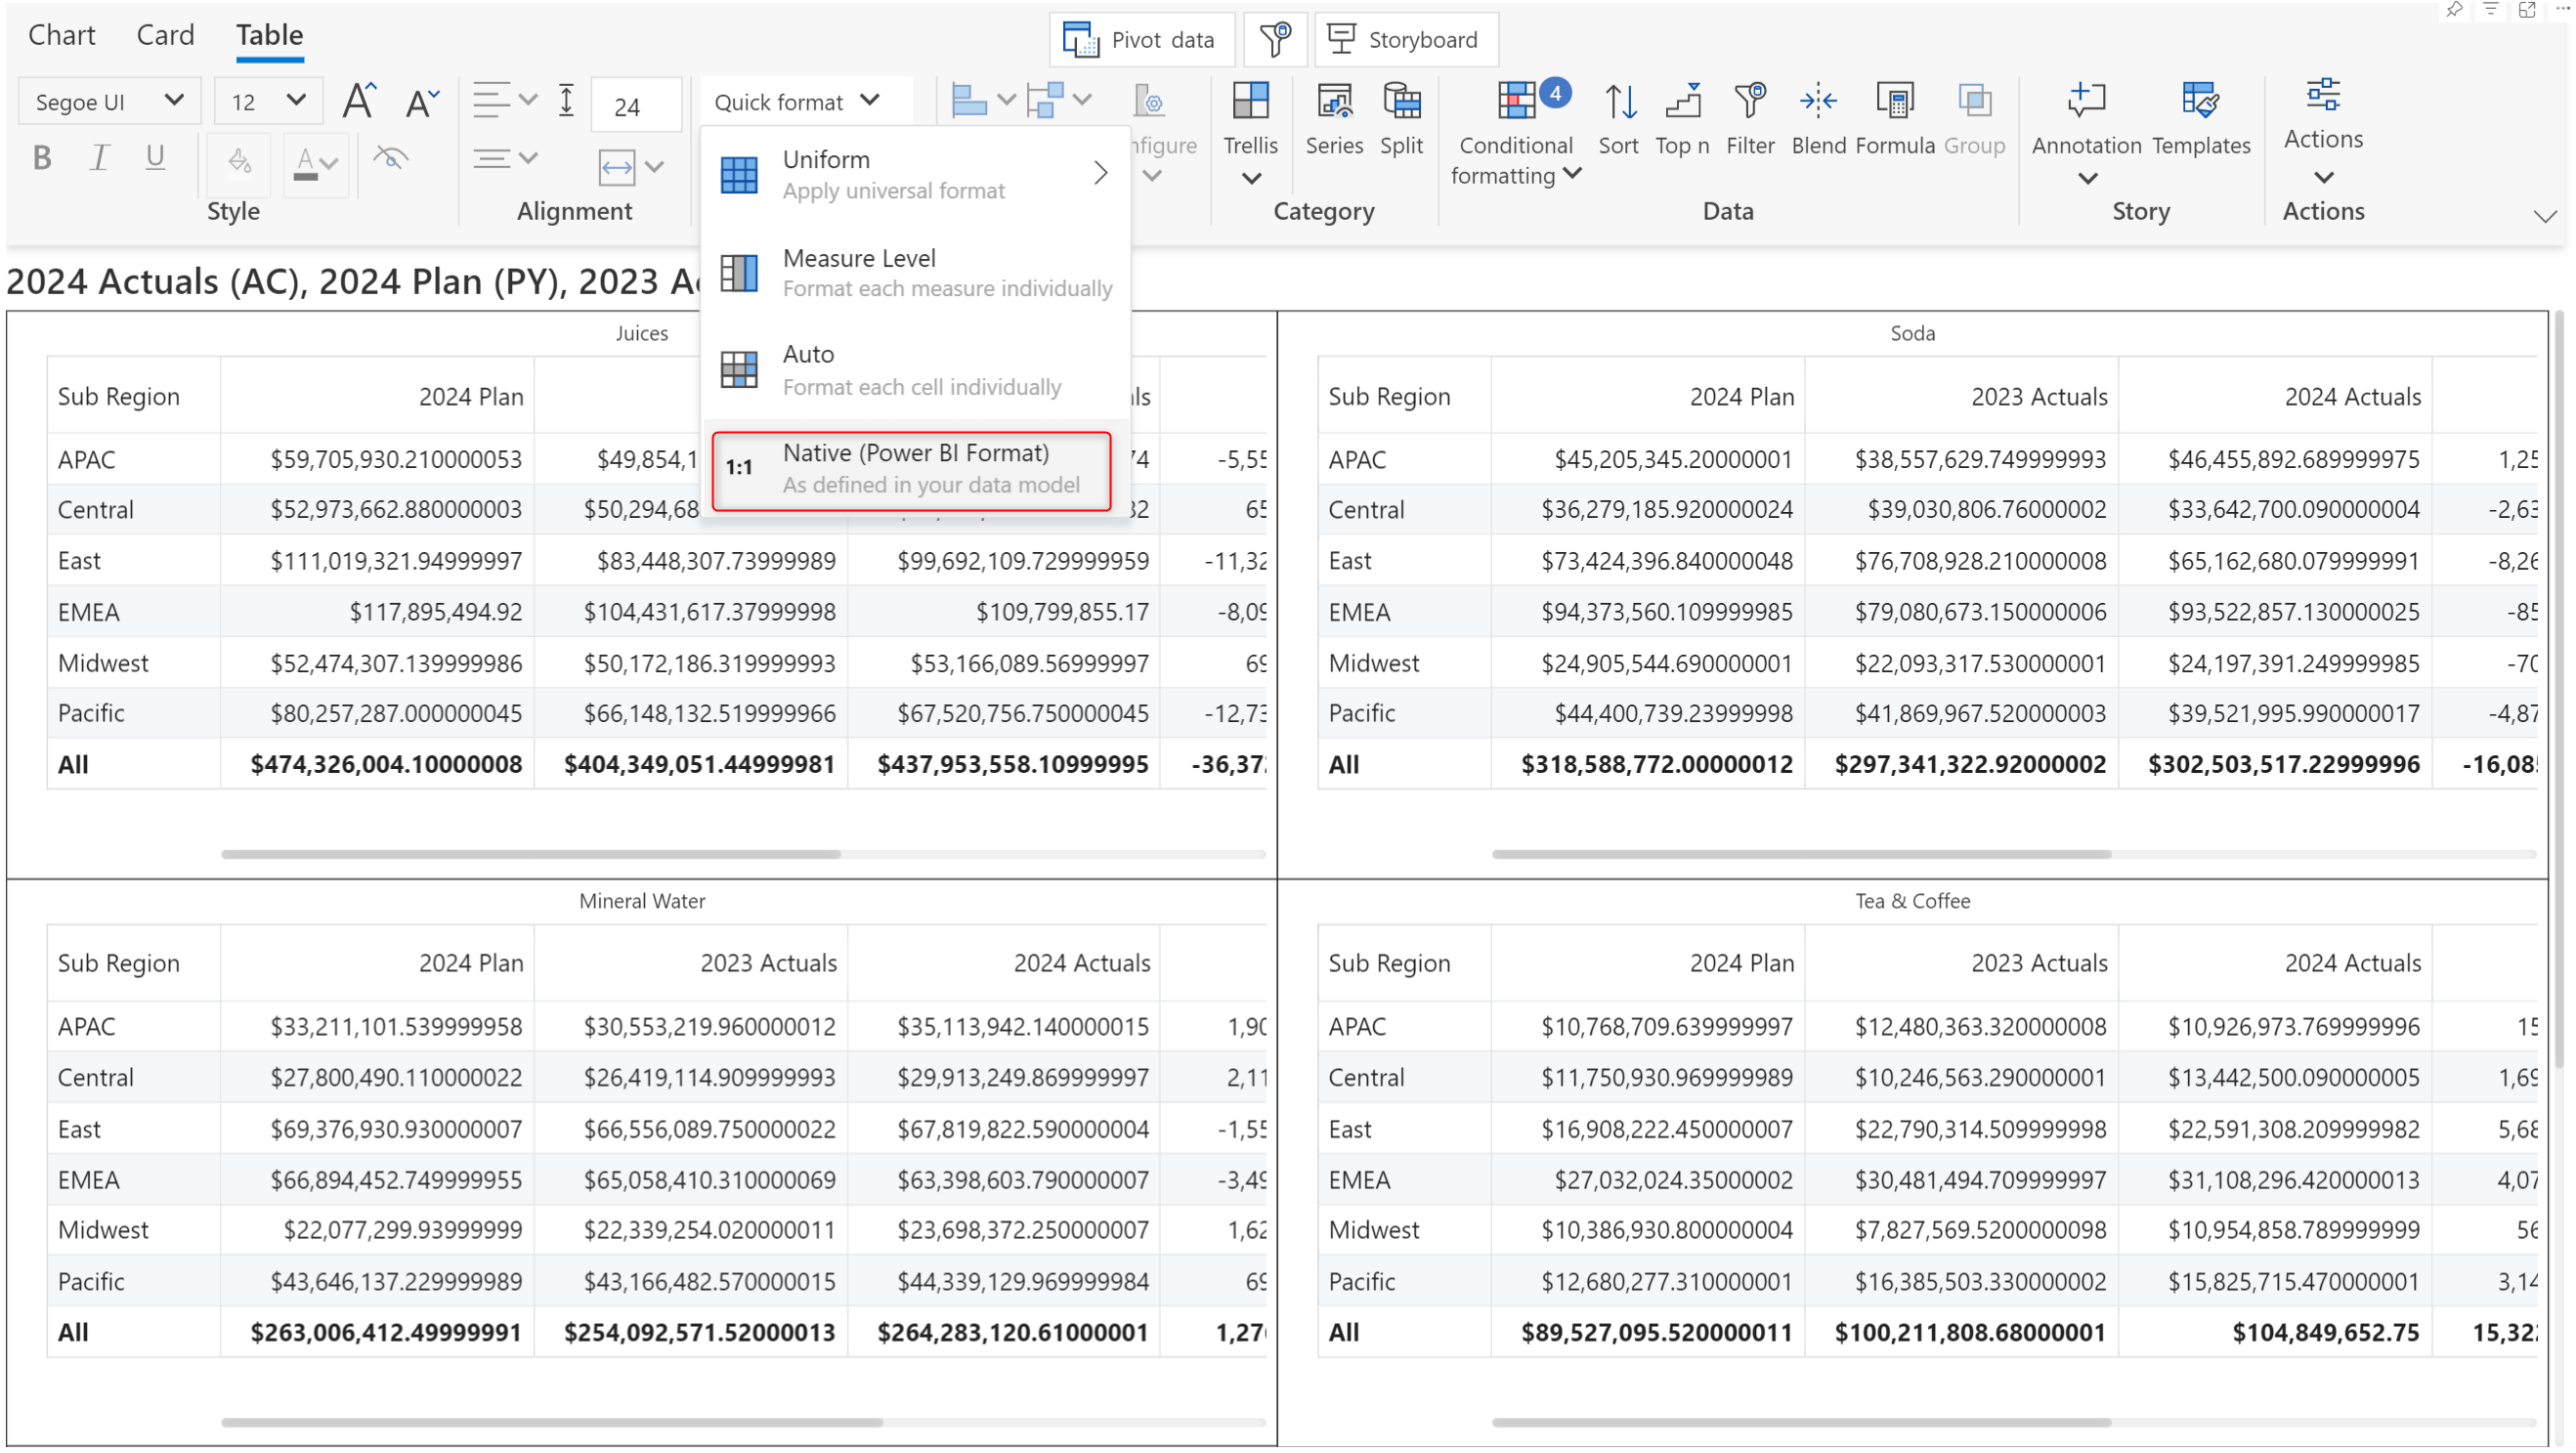Image resolution: width=2576 pixels, height=1453 pixels.
Task: Open the Formula tool
Action: pyautogui.click(x=1895, y=119)
